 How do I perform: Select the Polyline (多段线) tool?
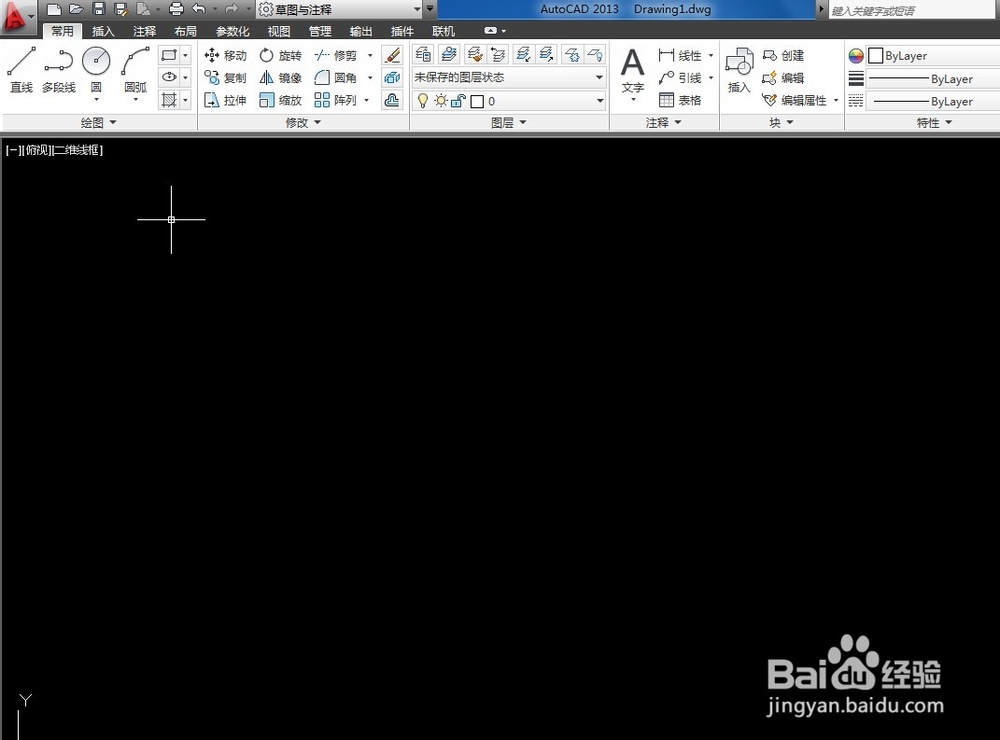59,70
